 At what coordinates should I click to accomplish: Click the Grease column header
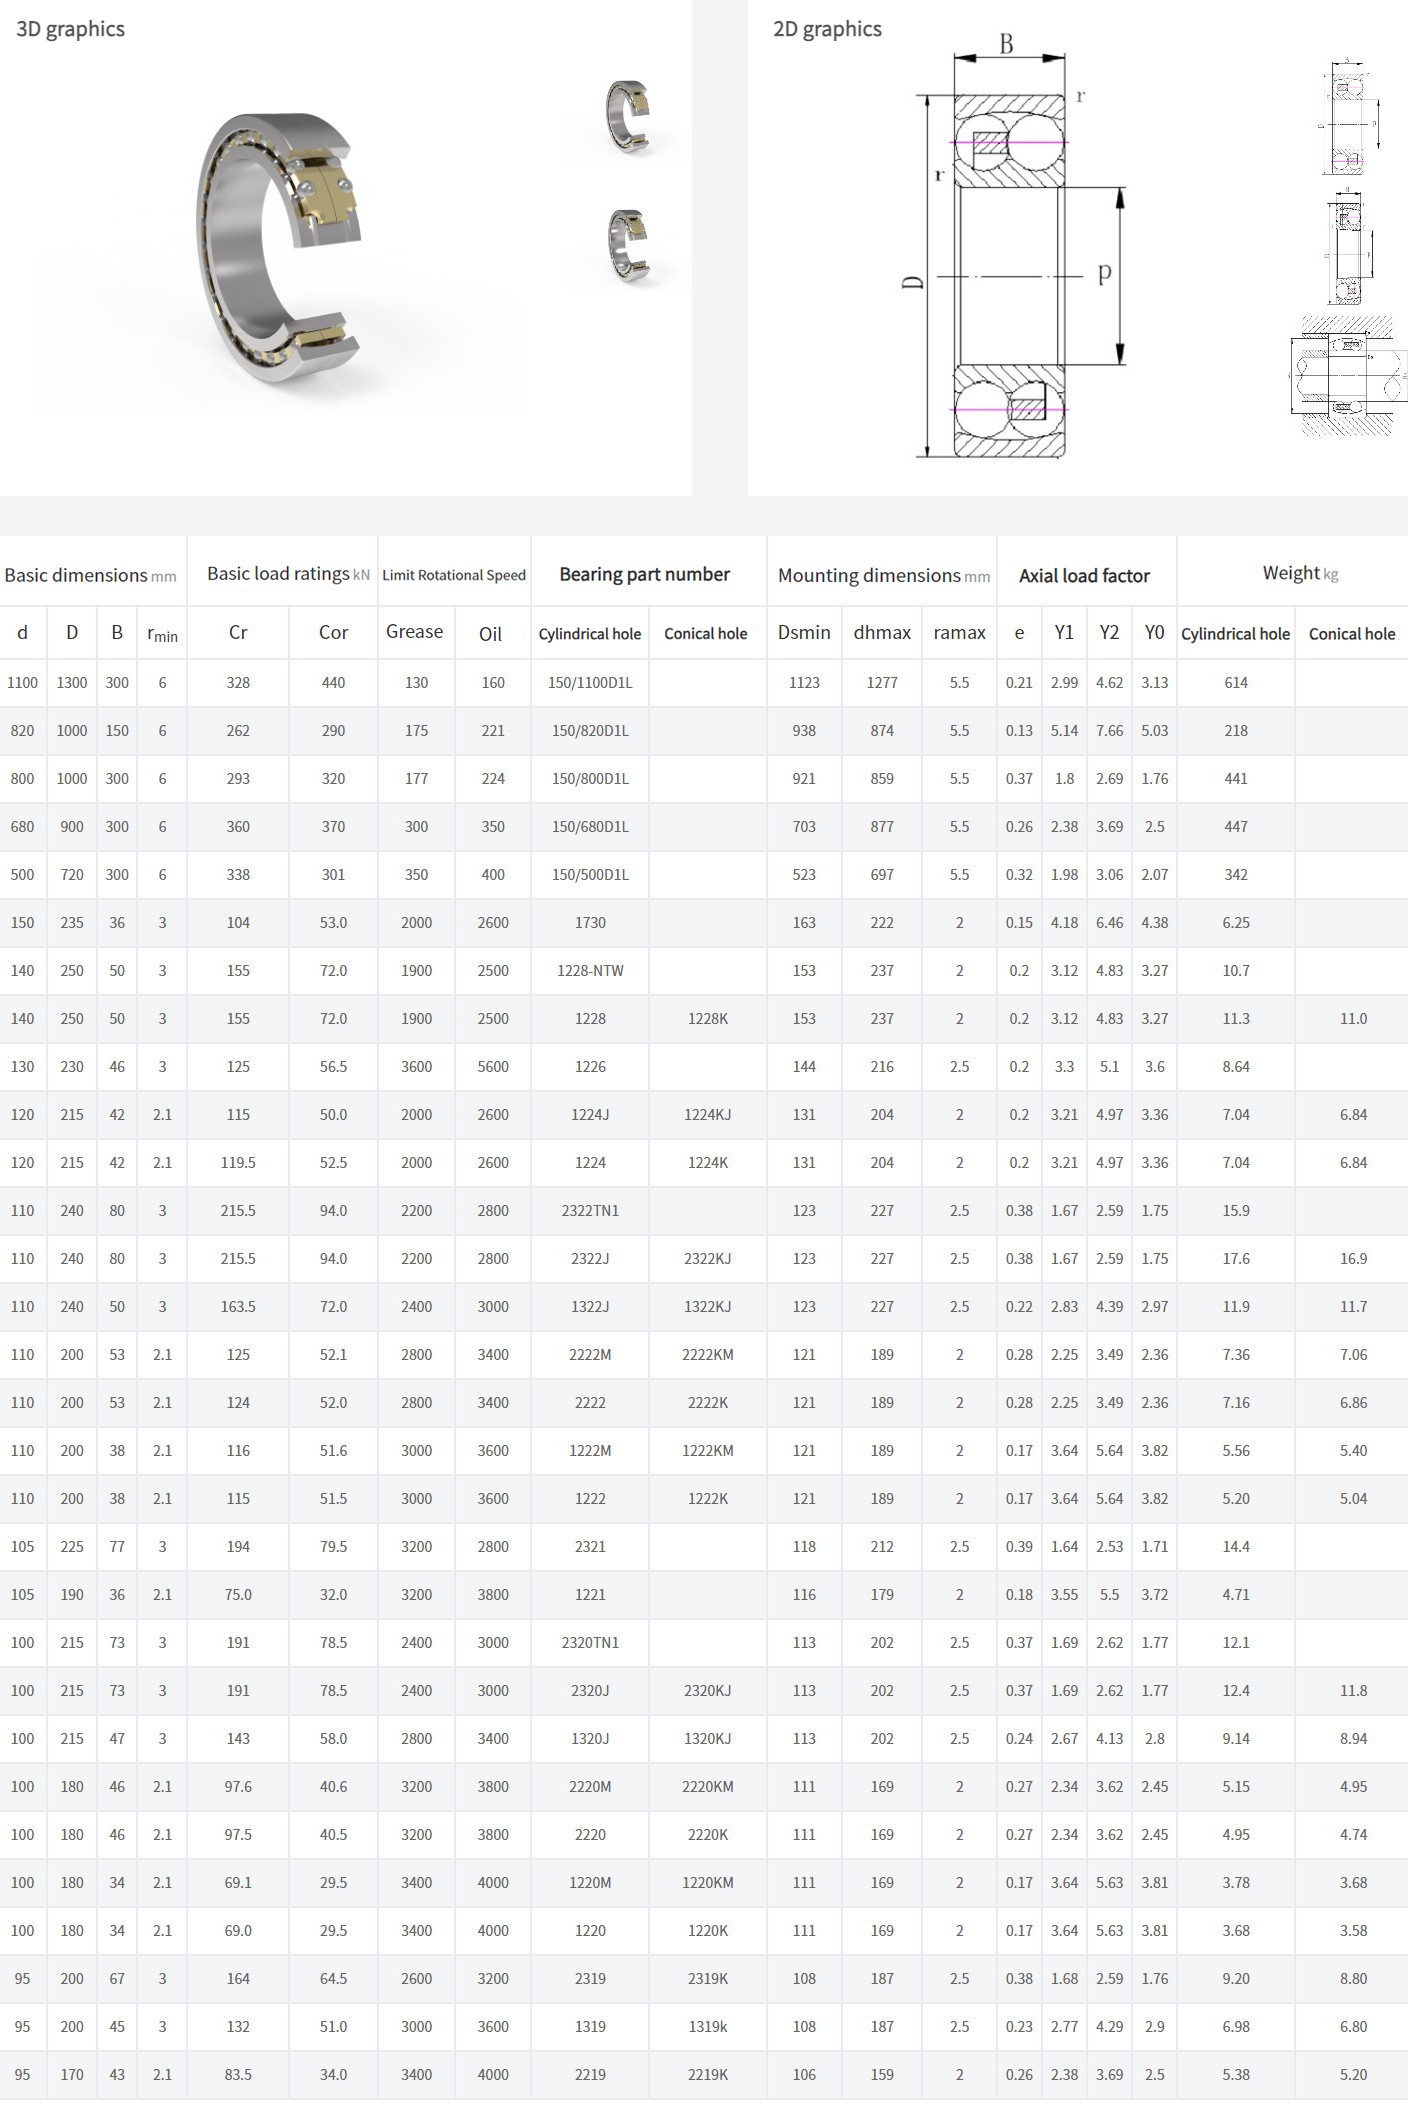point(414,632)
